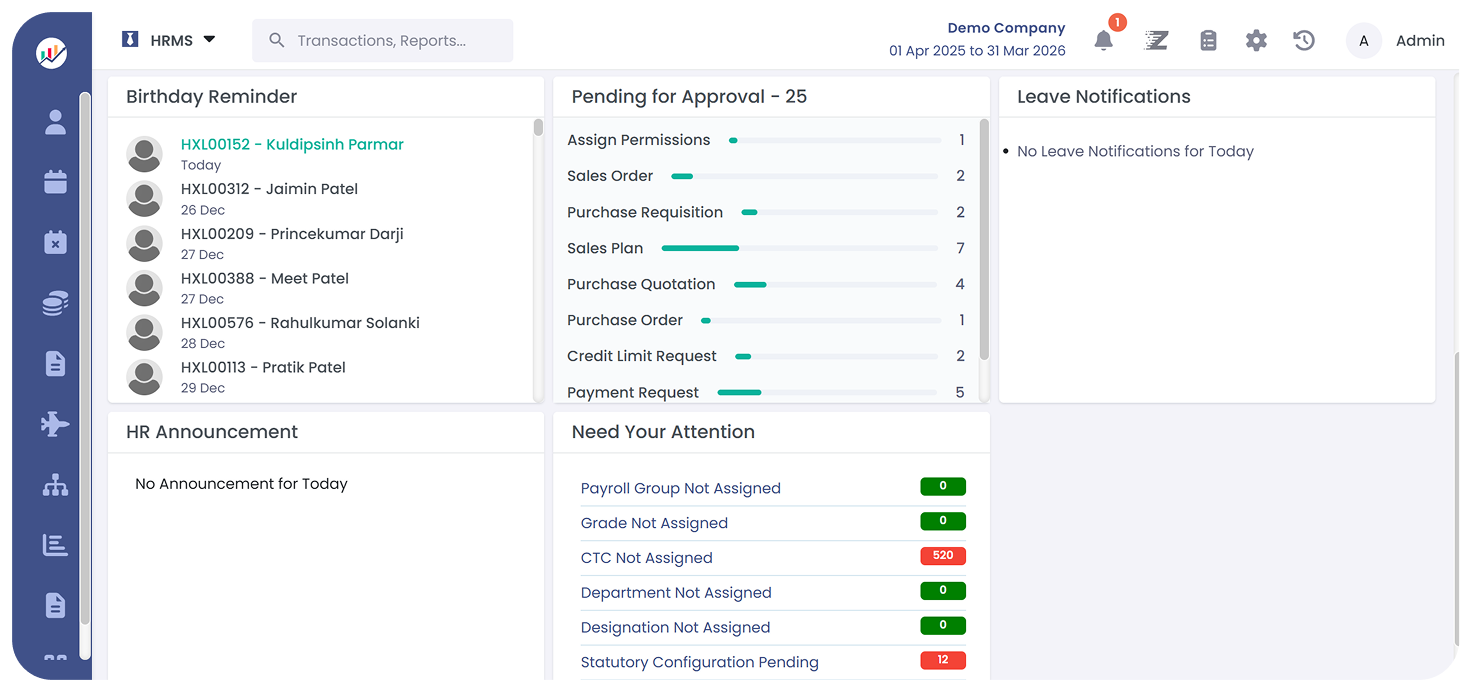Screen dimensions: 1472x692
Task: Open the clipboard icon in top bar
Action: [1208, 41]
